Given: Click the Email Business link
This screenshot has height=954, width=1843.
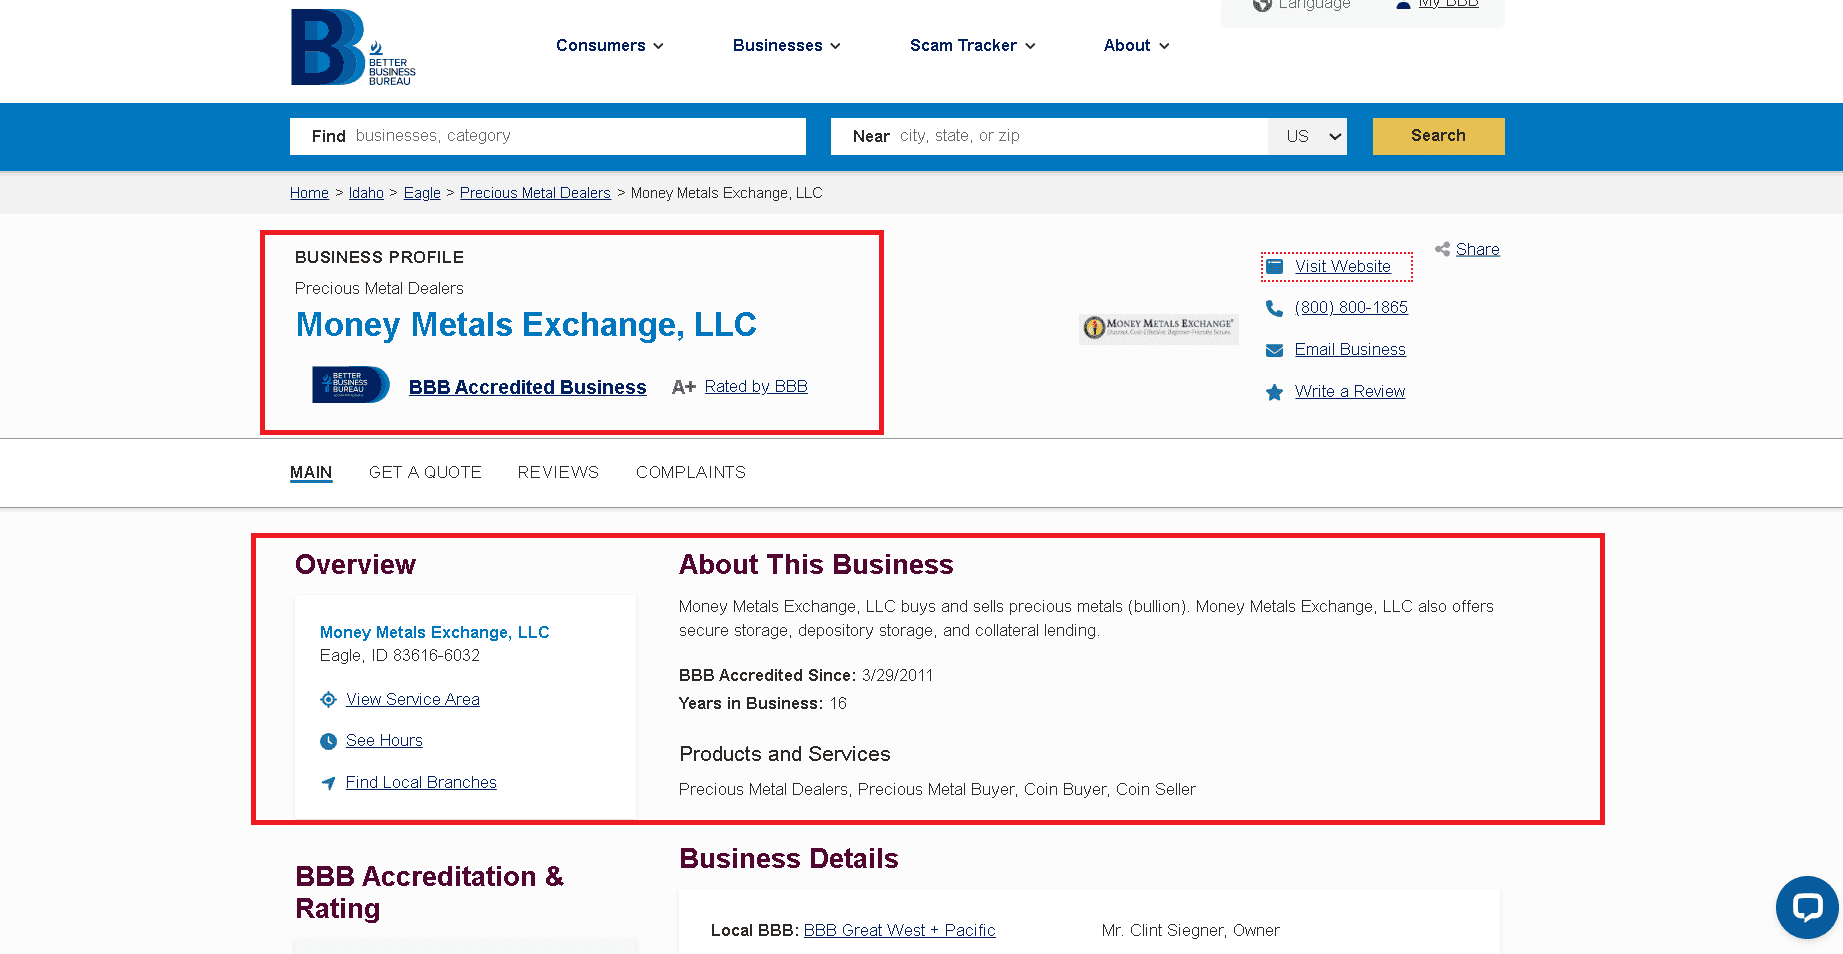Looking at the screenshot, I should pyautogui.click(x=1350, y=350).
